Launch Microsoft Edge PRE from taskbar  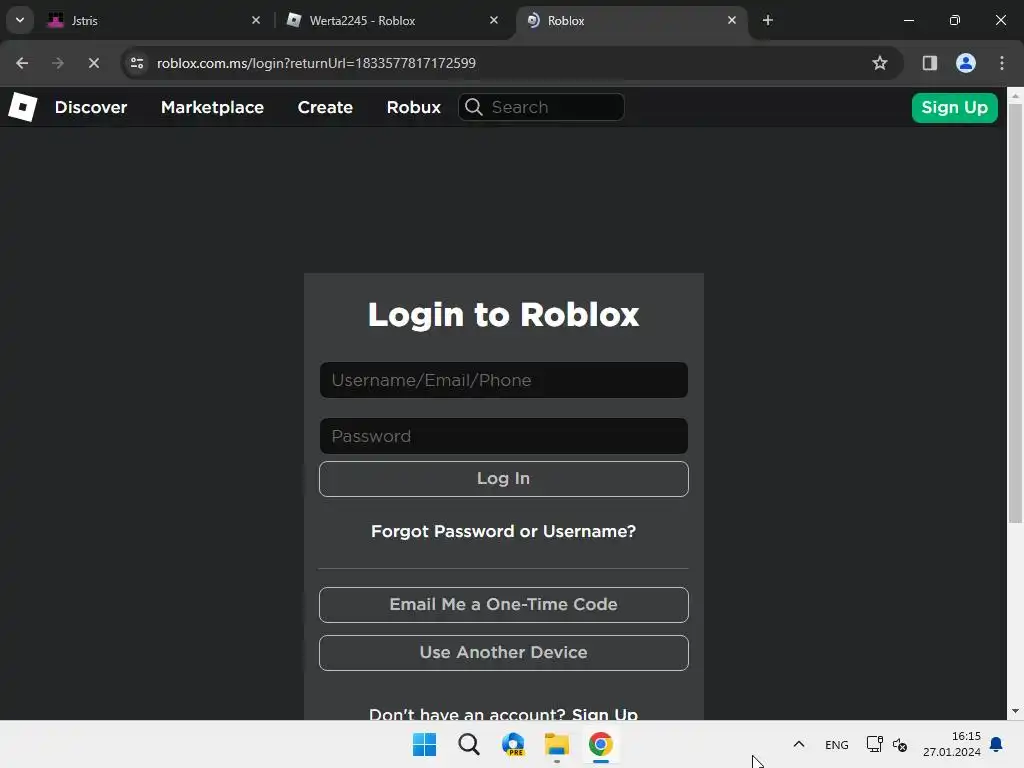(513, 744)
